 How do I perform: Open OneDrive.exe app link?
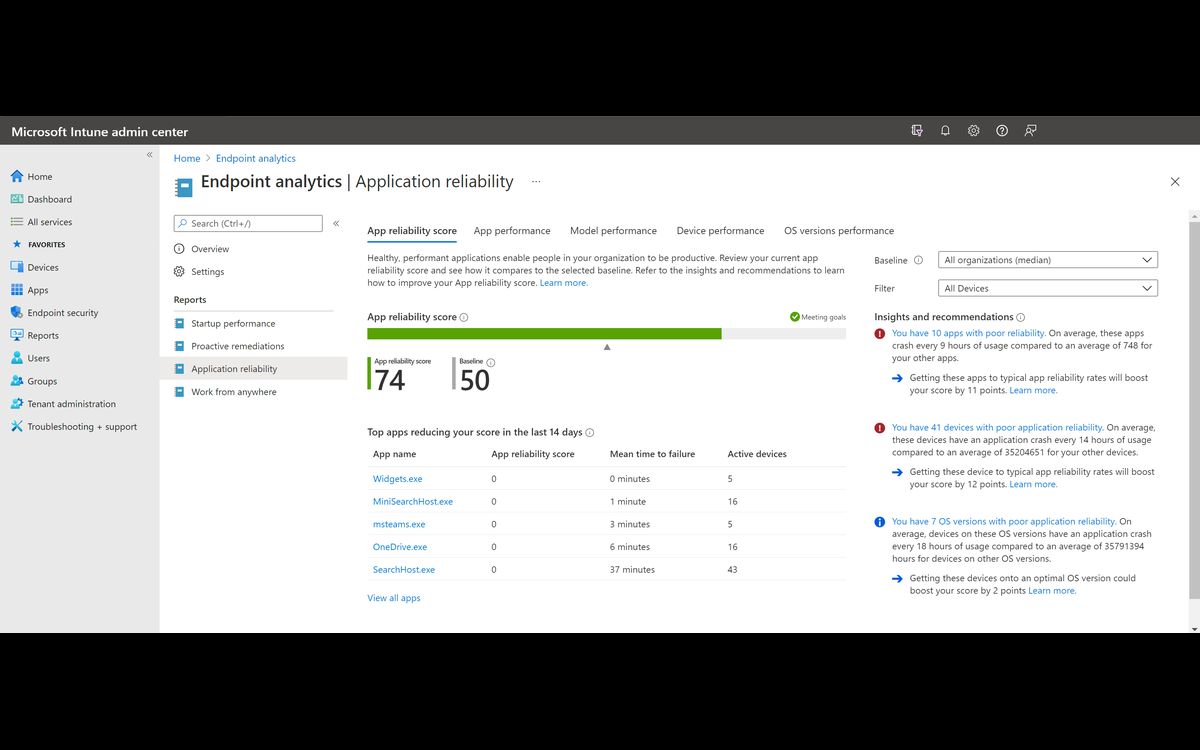[400, 547]
